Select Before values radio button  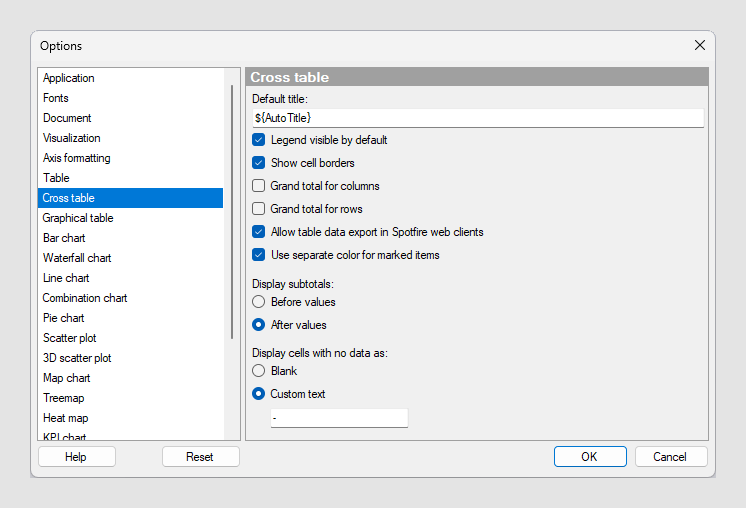pyautogui.click(x=258, y=302)
